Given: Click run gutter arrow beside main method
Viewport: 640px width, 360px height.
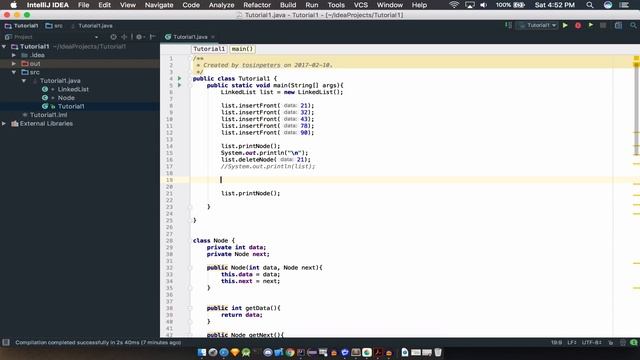Looking at the screenshot, I should tap(179, 85).
